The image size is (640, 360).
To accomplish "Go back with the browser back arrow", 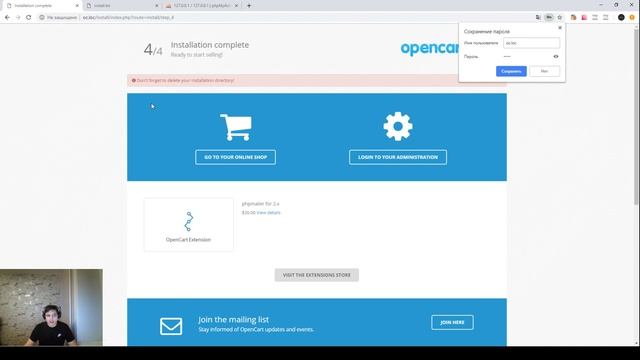I will [7, 18].
